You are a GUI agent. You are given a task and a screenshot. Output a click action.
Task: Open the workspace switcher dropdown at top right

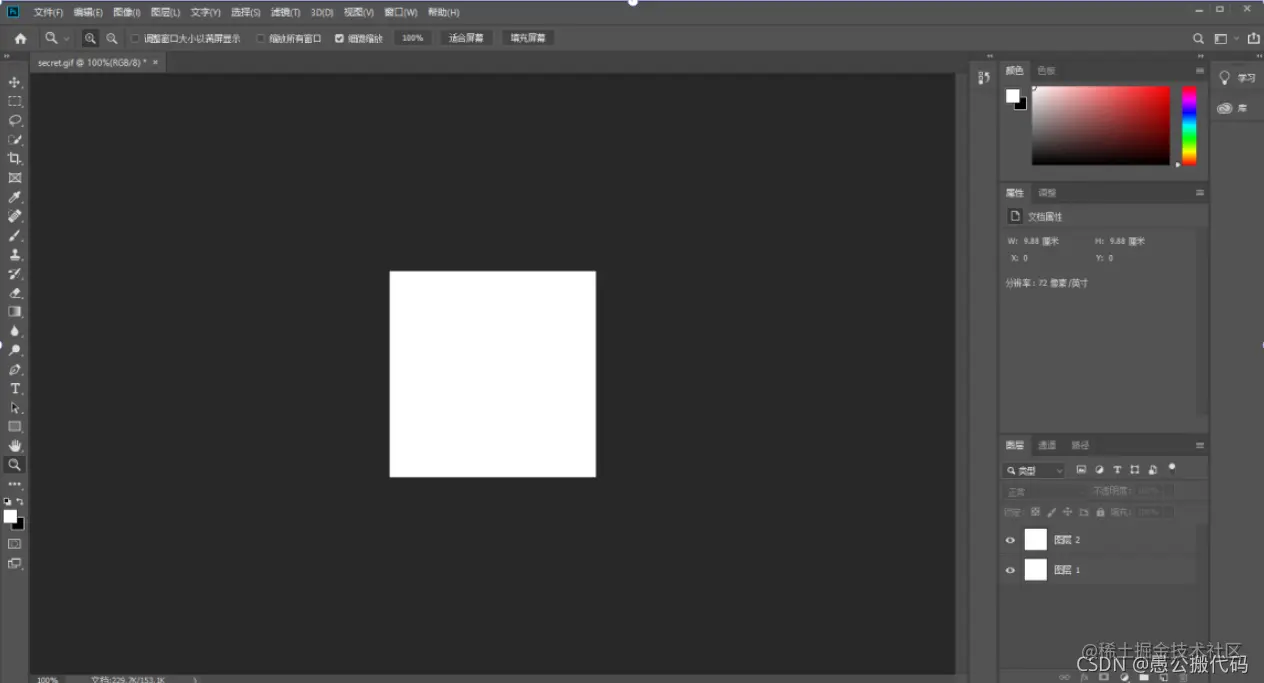click(1225, 38)
